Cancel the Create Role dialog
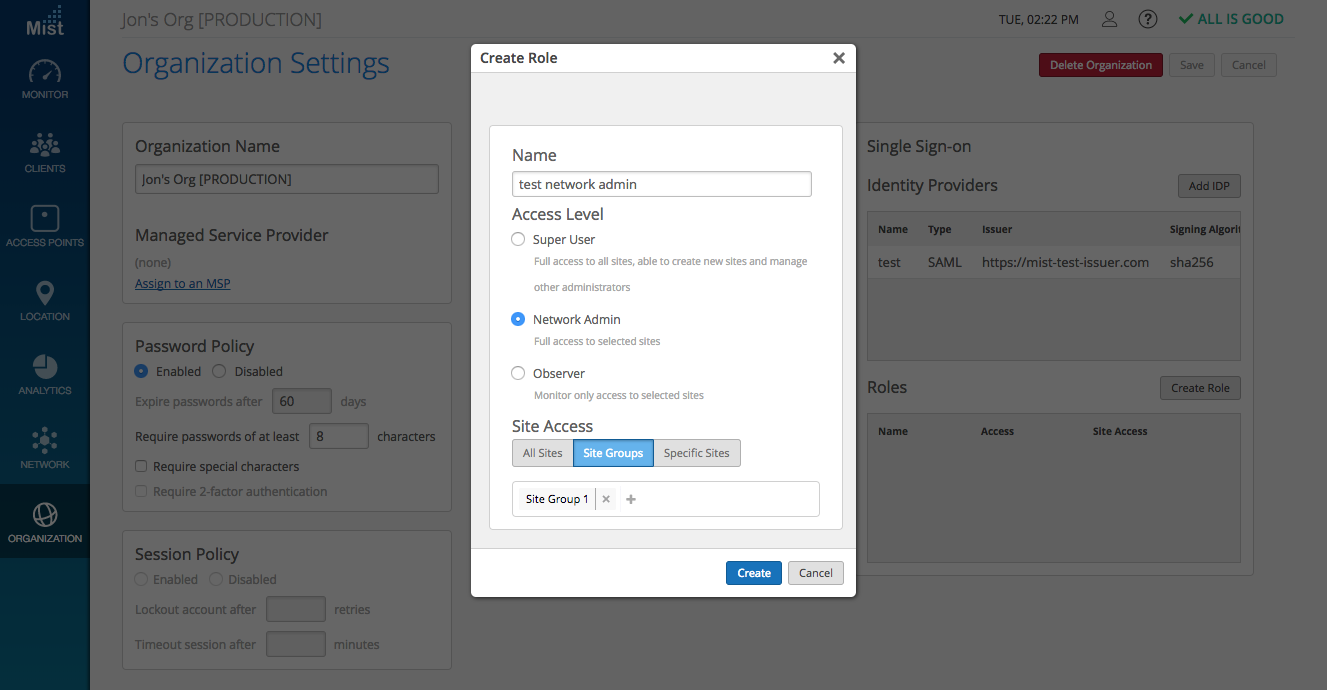This screenshot has width=1327, height=690. pyautogui.click(x=815, y=573)
